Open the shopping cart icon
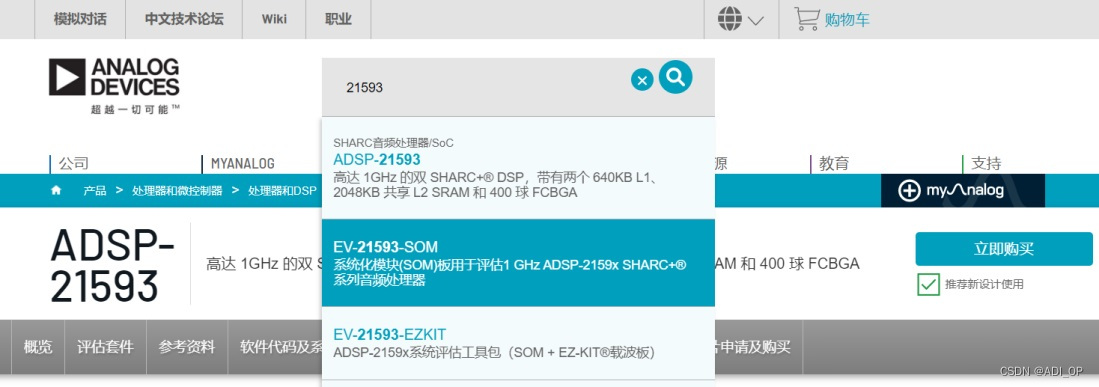This screenshot has width=1099, height=387. [807, 19]
